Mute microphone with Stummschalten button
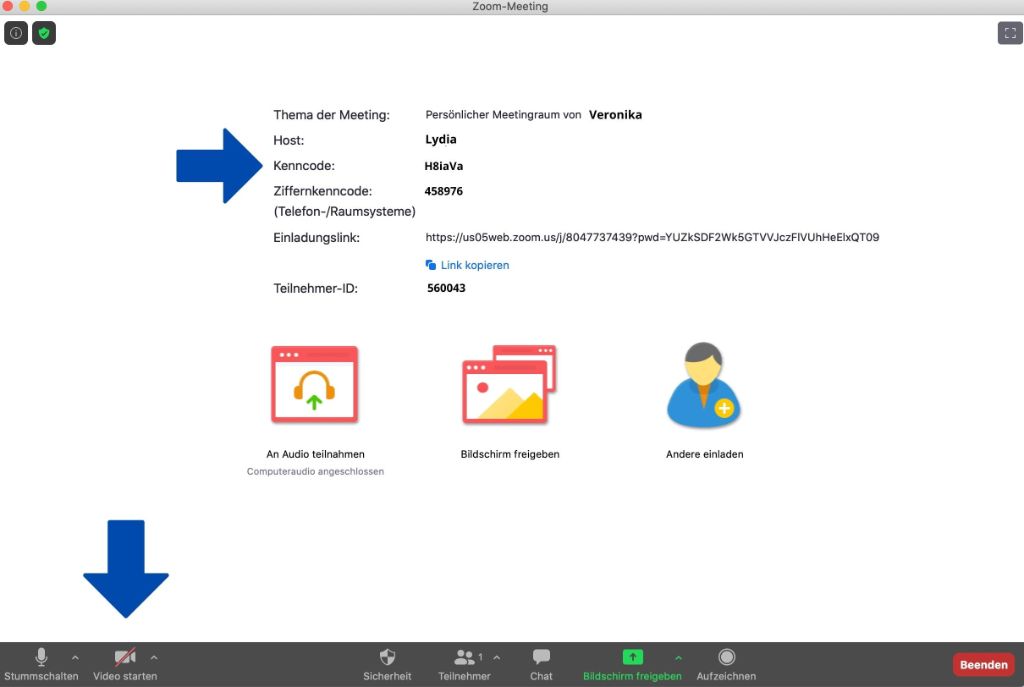 click(41, 664)
